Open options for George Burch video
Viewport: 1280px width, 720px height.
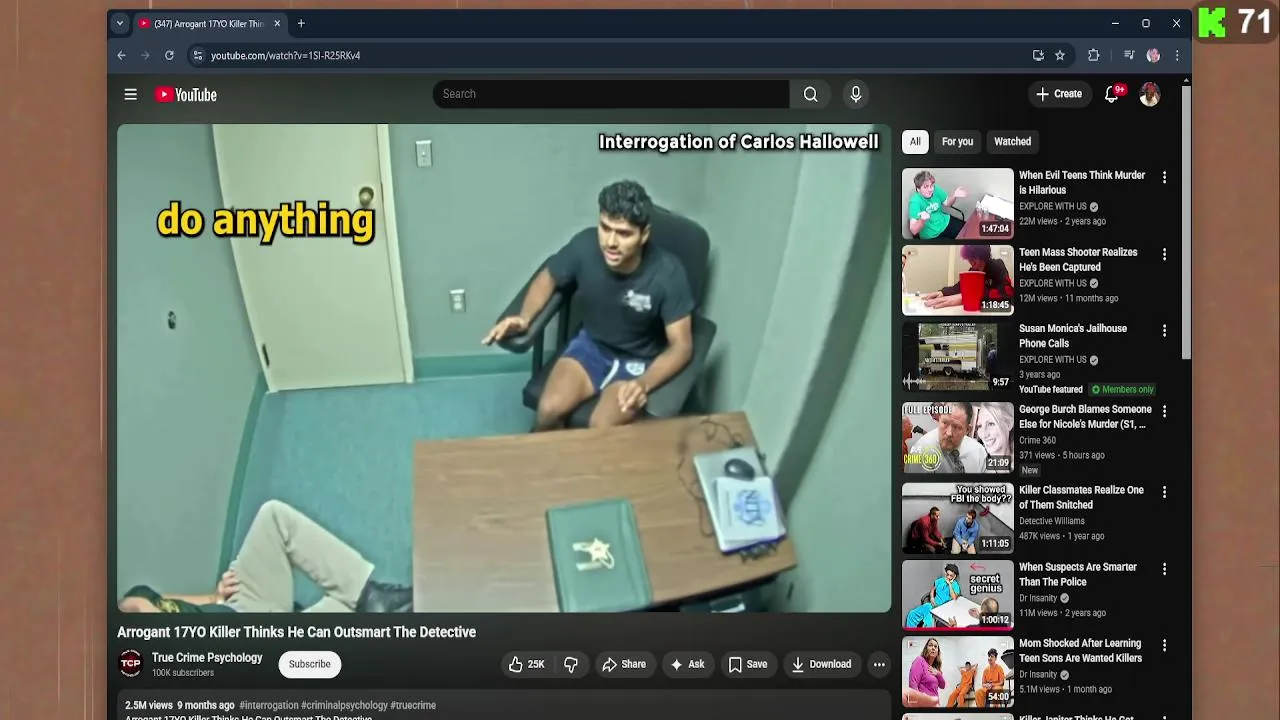point(1164,411)
